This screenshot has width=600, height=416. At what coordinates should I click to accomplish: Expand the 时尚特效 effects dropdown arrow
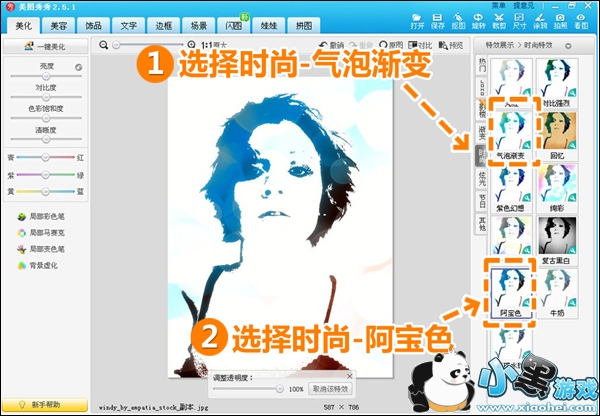568,46
